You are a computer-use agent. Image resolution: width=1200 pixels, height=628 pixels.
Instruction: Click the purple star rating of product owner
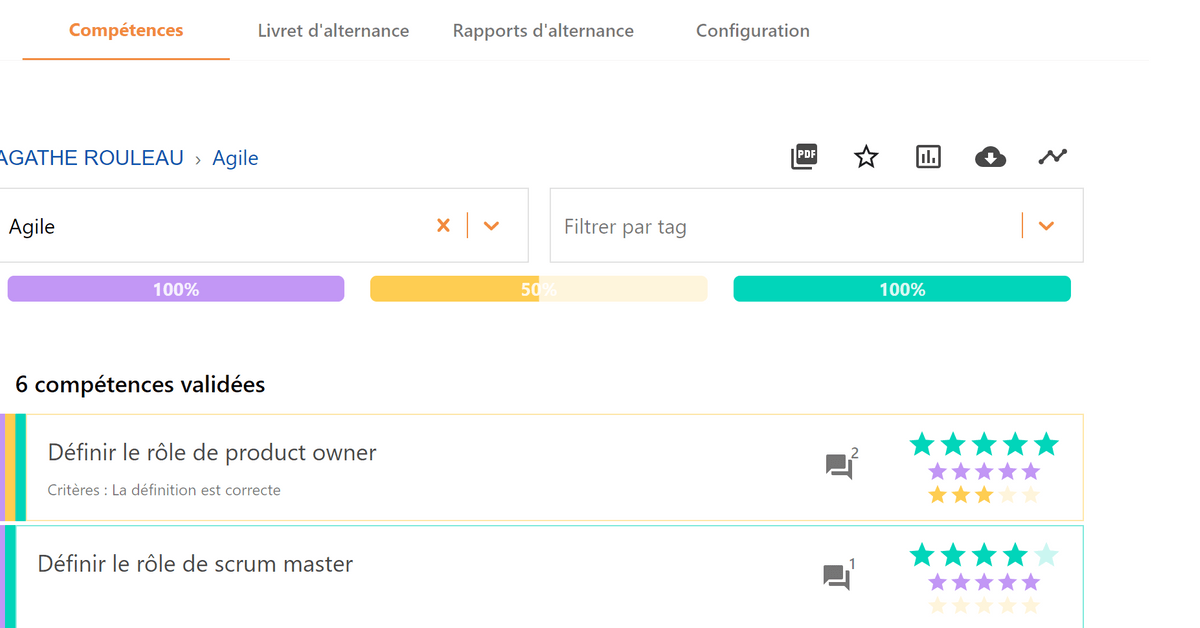[984, 471]
